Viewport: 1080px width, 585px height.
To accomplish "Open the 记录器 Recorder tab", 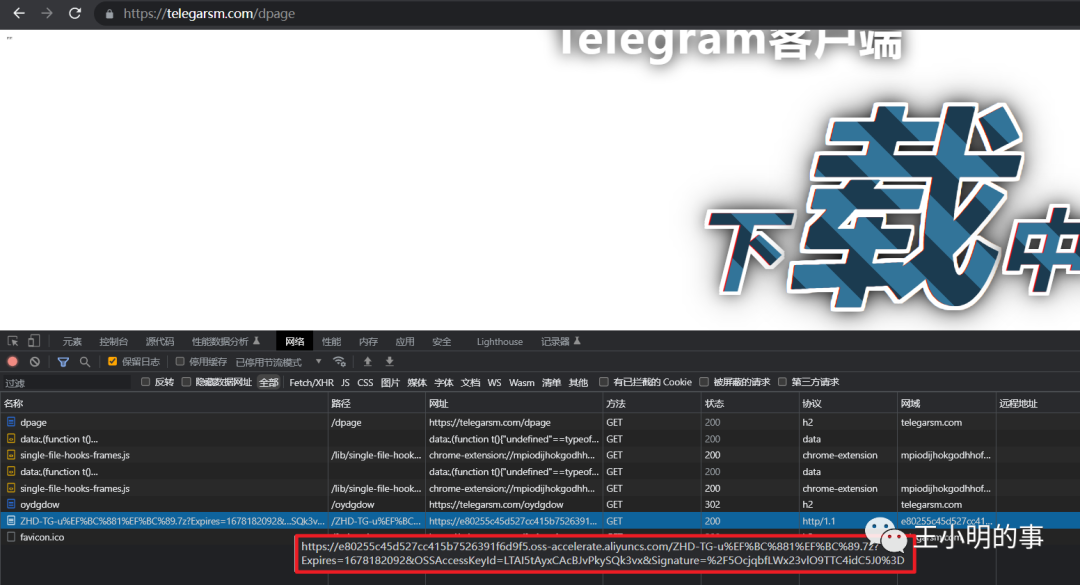I will [x=560, y=342].
